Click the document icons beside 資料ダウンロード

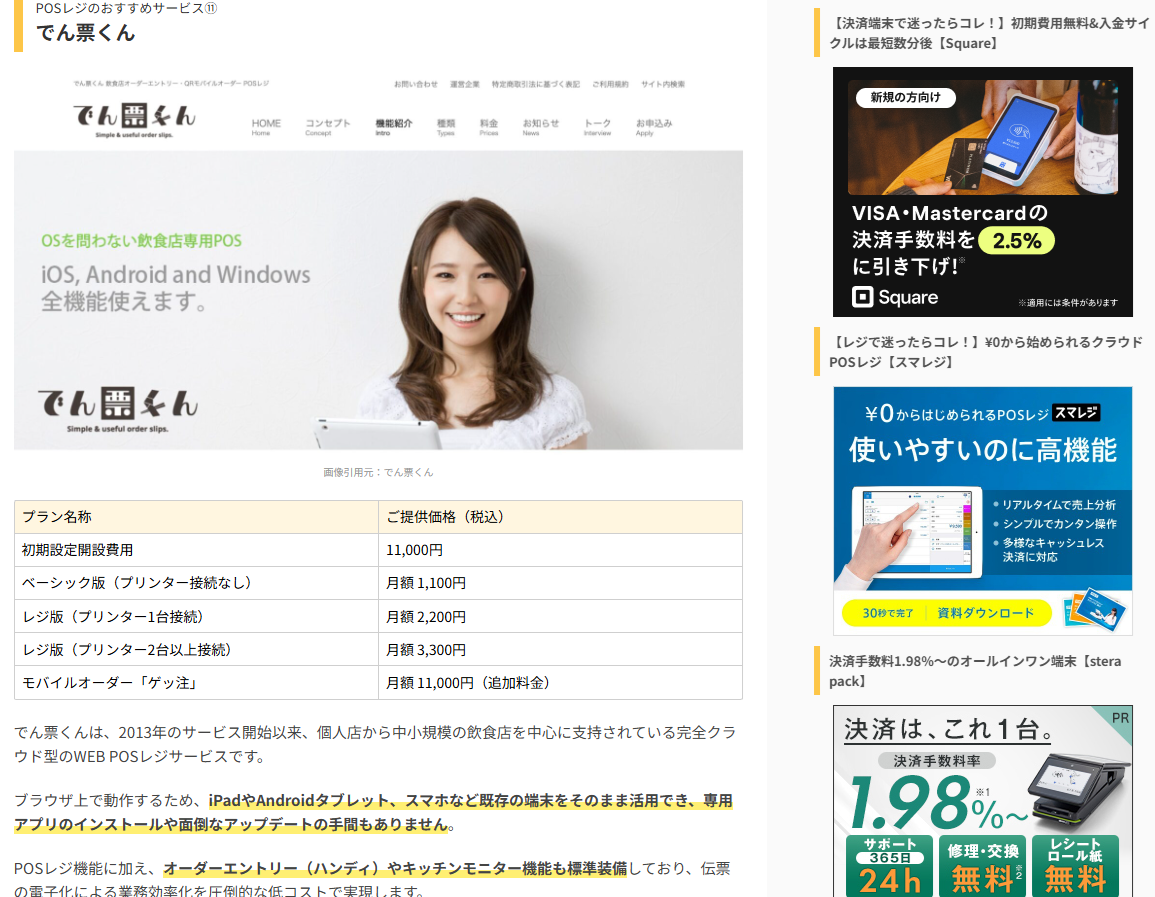click(1095, 609)
